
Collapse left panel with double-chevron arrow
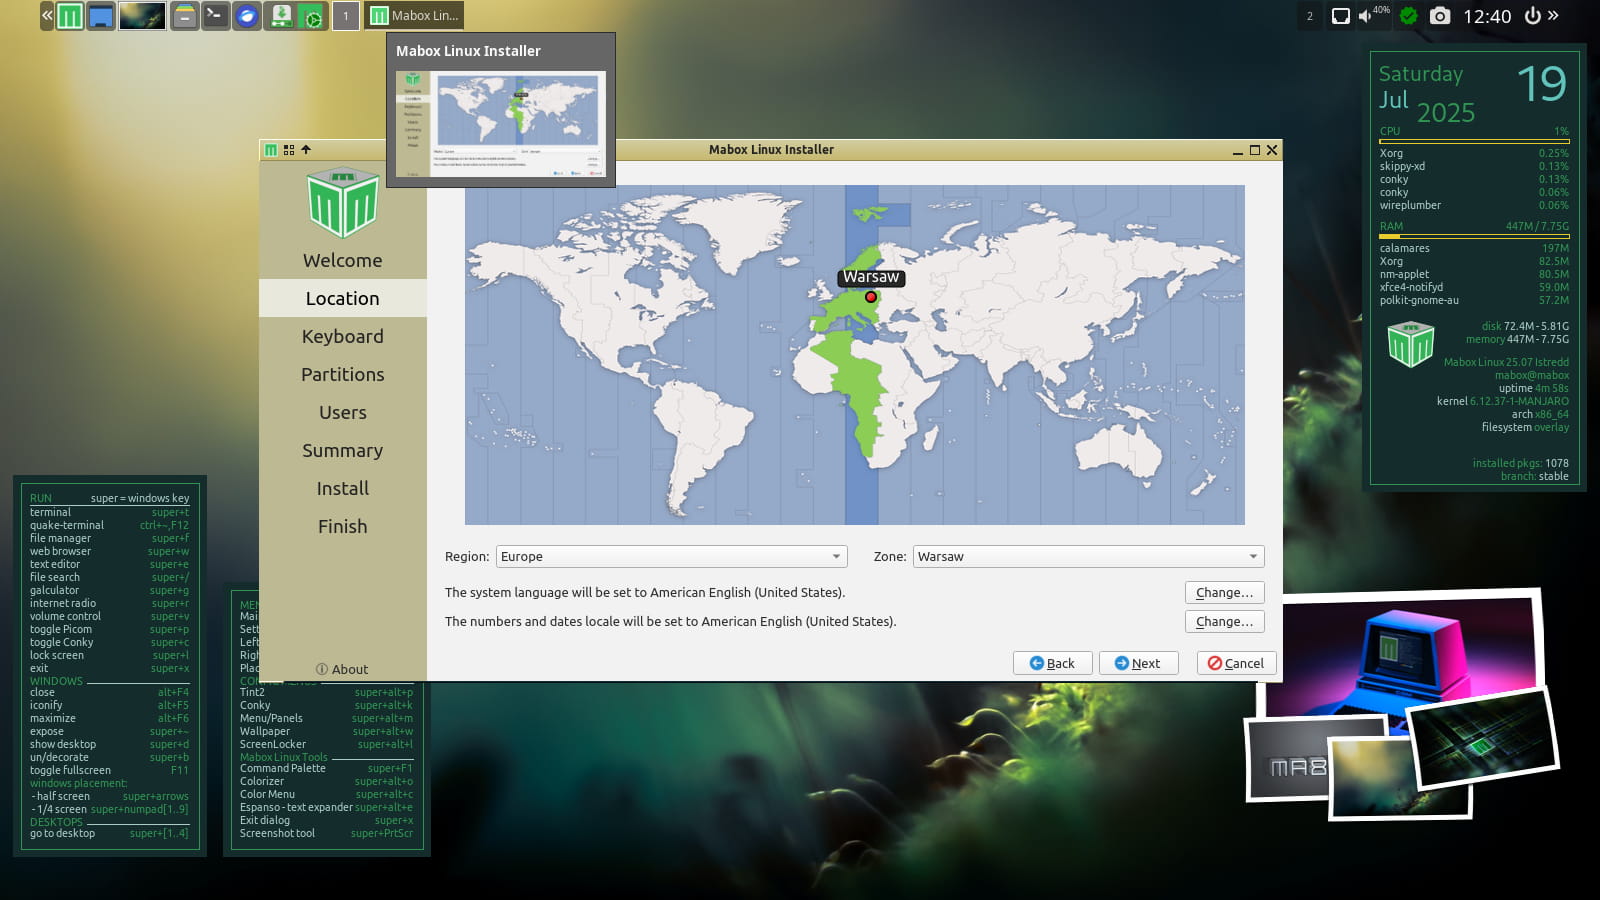[x=46, y=15]
